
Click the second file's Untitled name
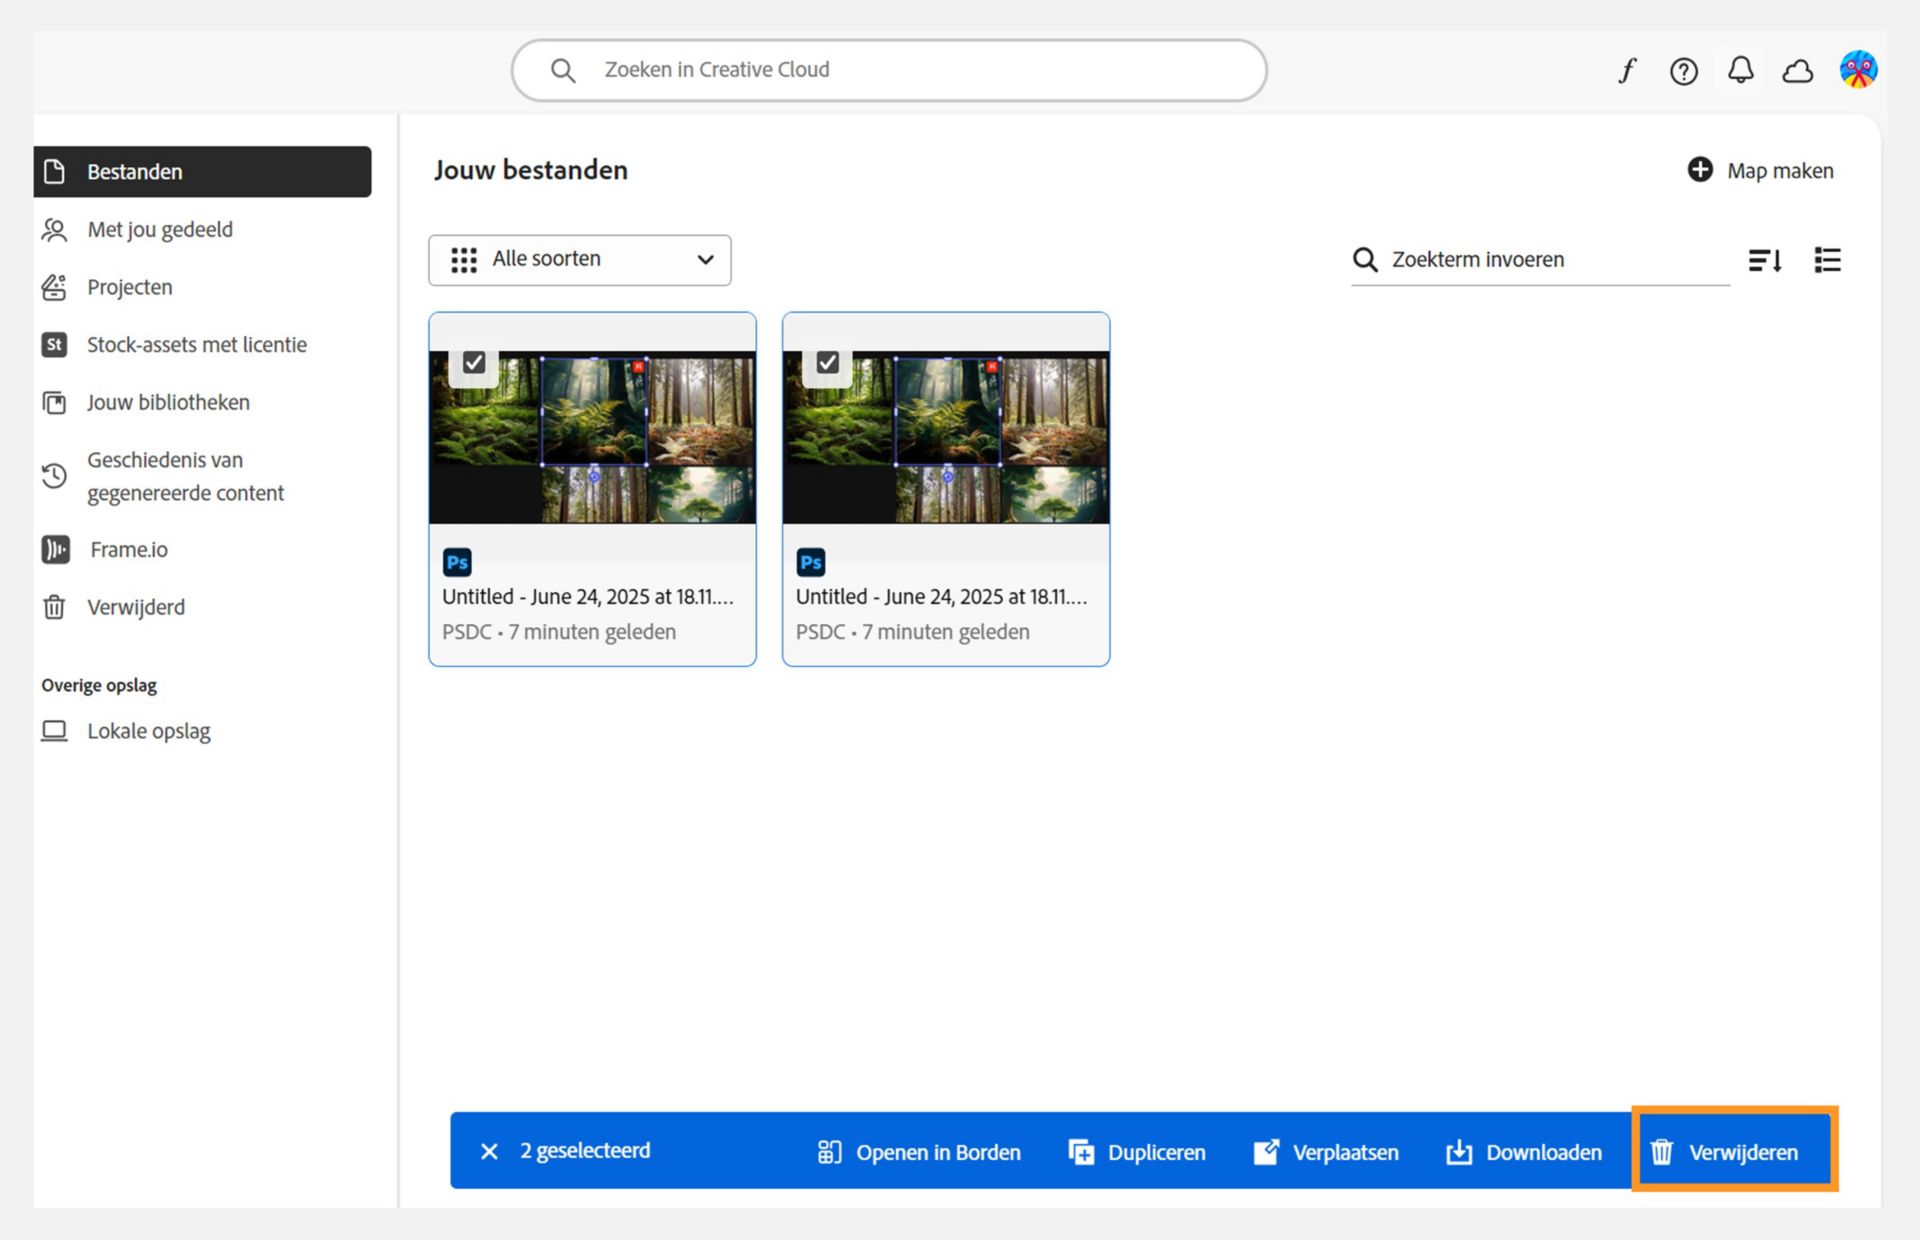pyautogui.click(x=942, y=597)
